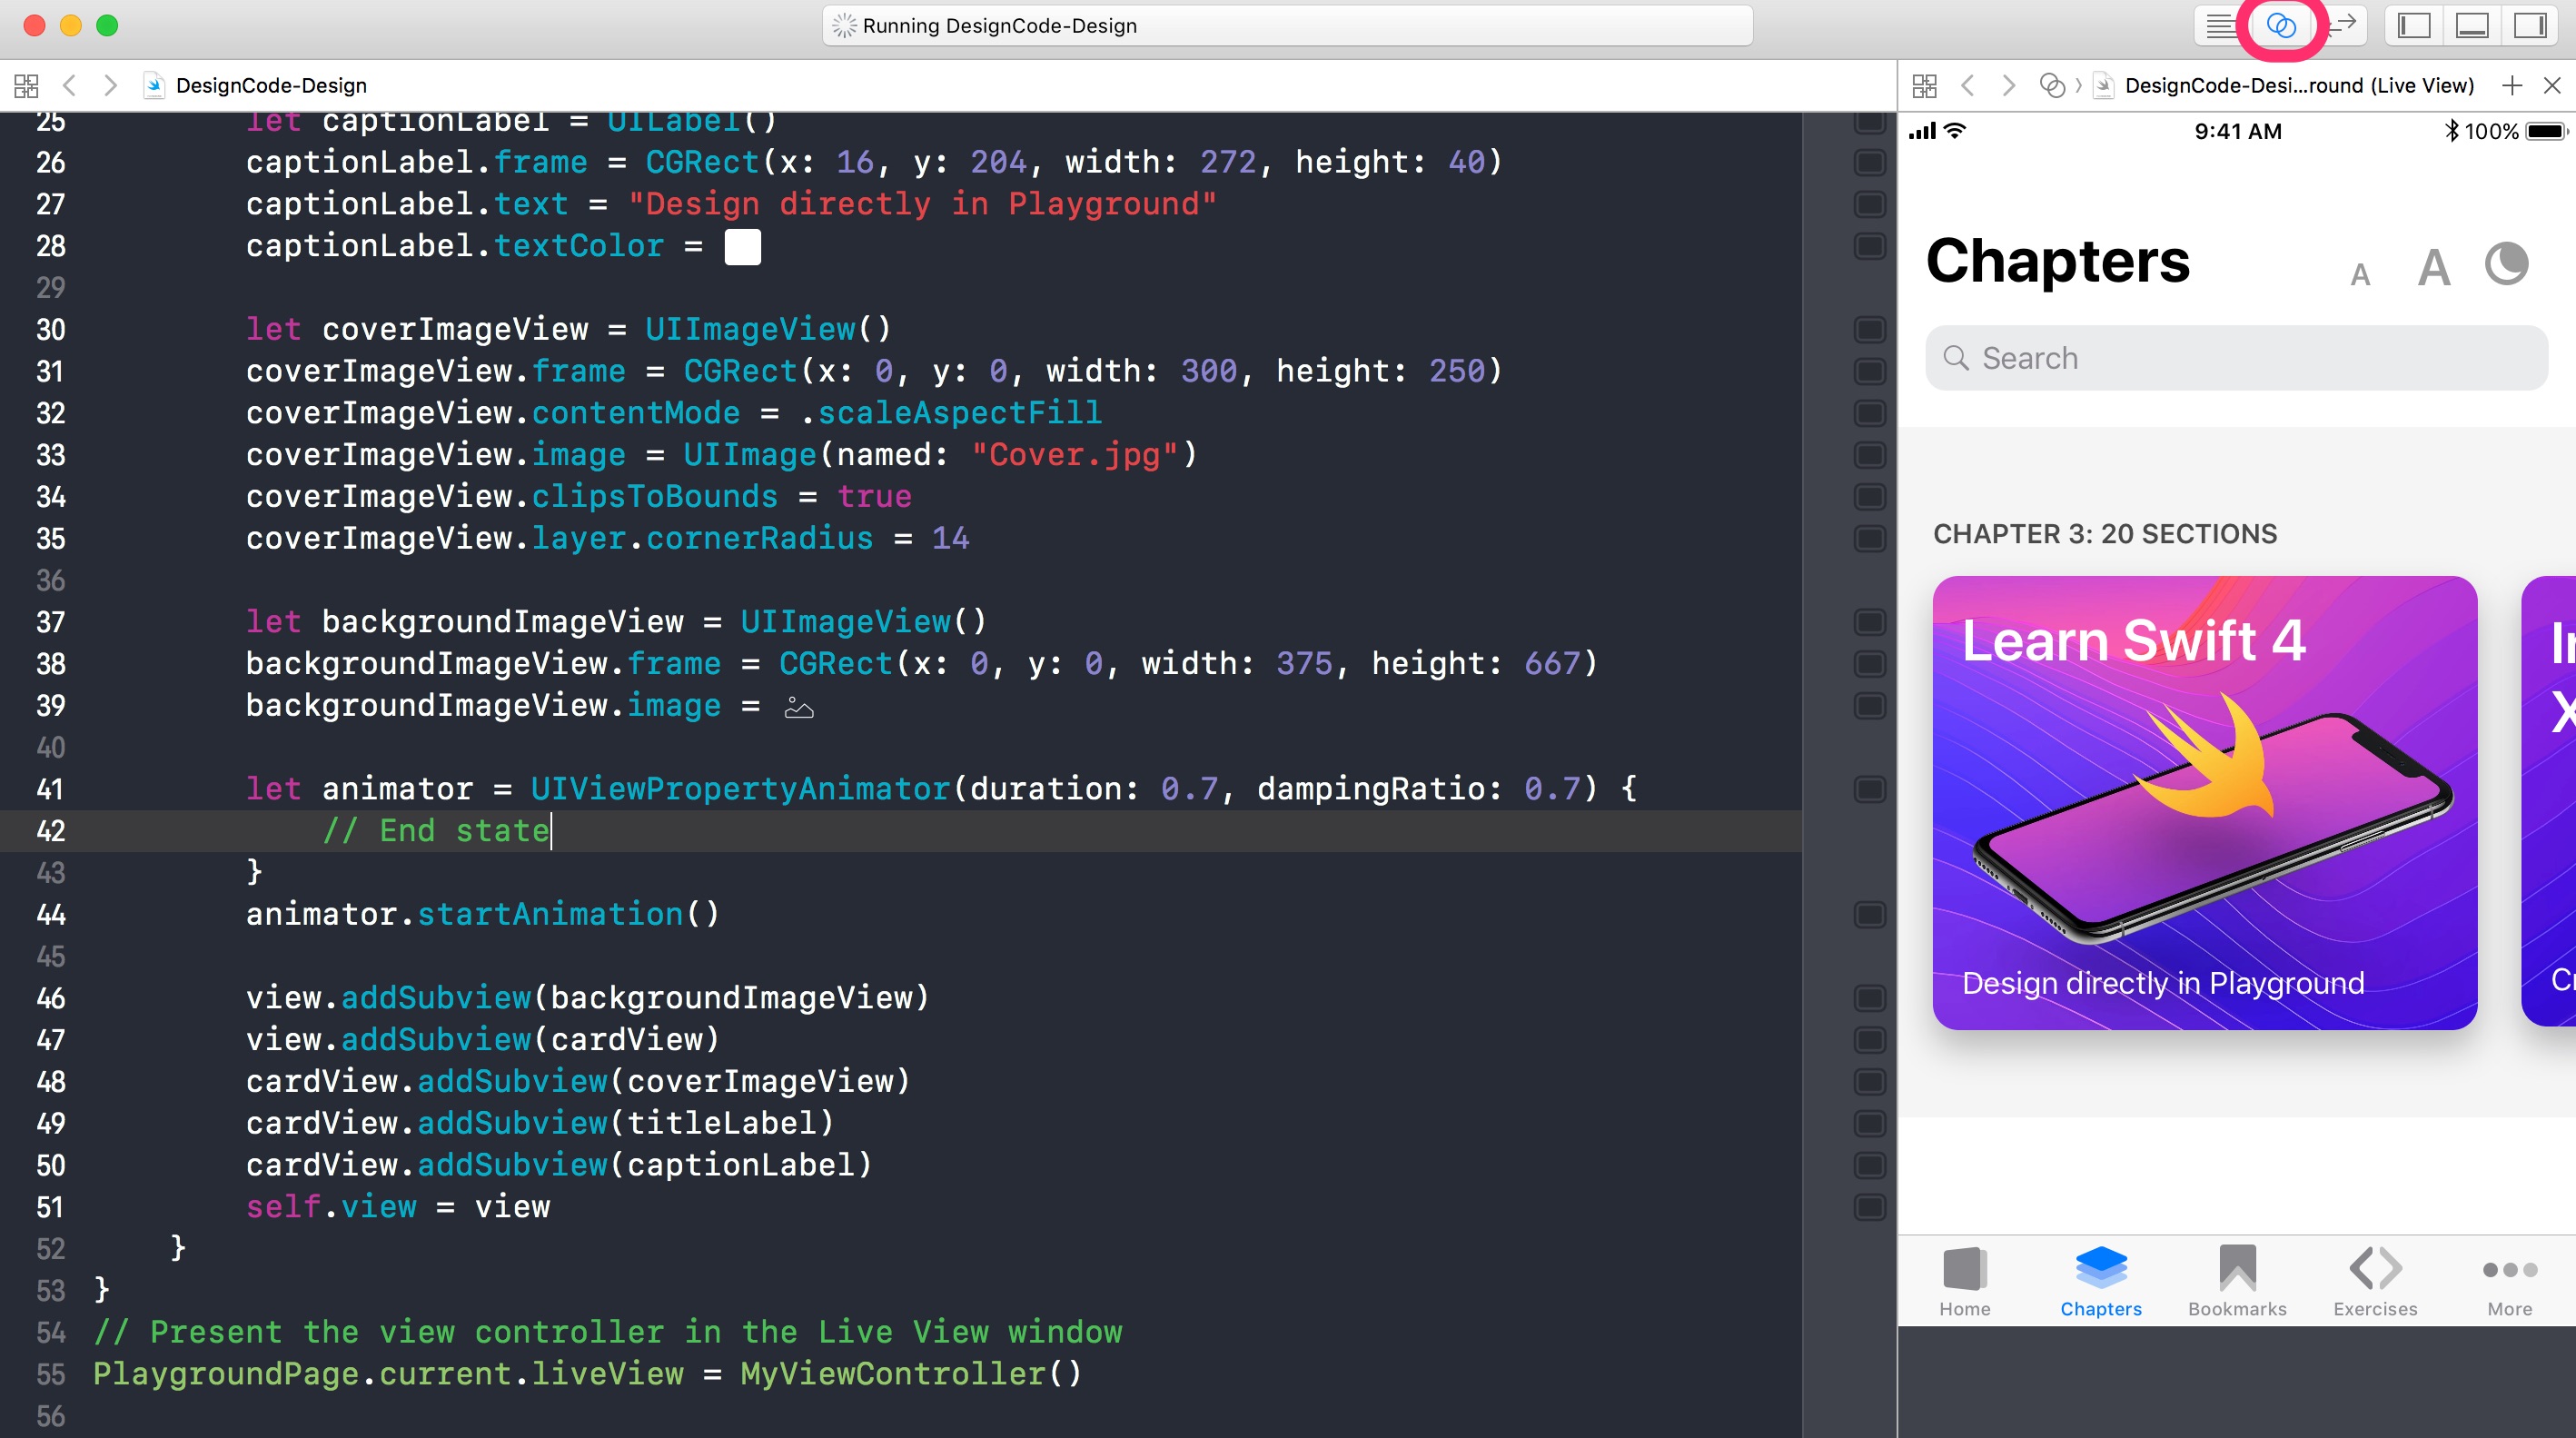Click the Bookmarks tab in preview
Image resolution: width=2576 pixels, height=1438 pixels.
tap(2234, 1279)
